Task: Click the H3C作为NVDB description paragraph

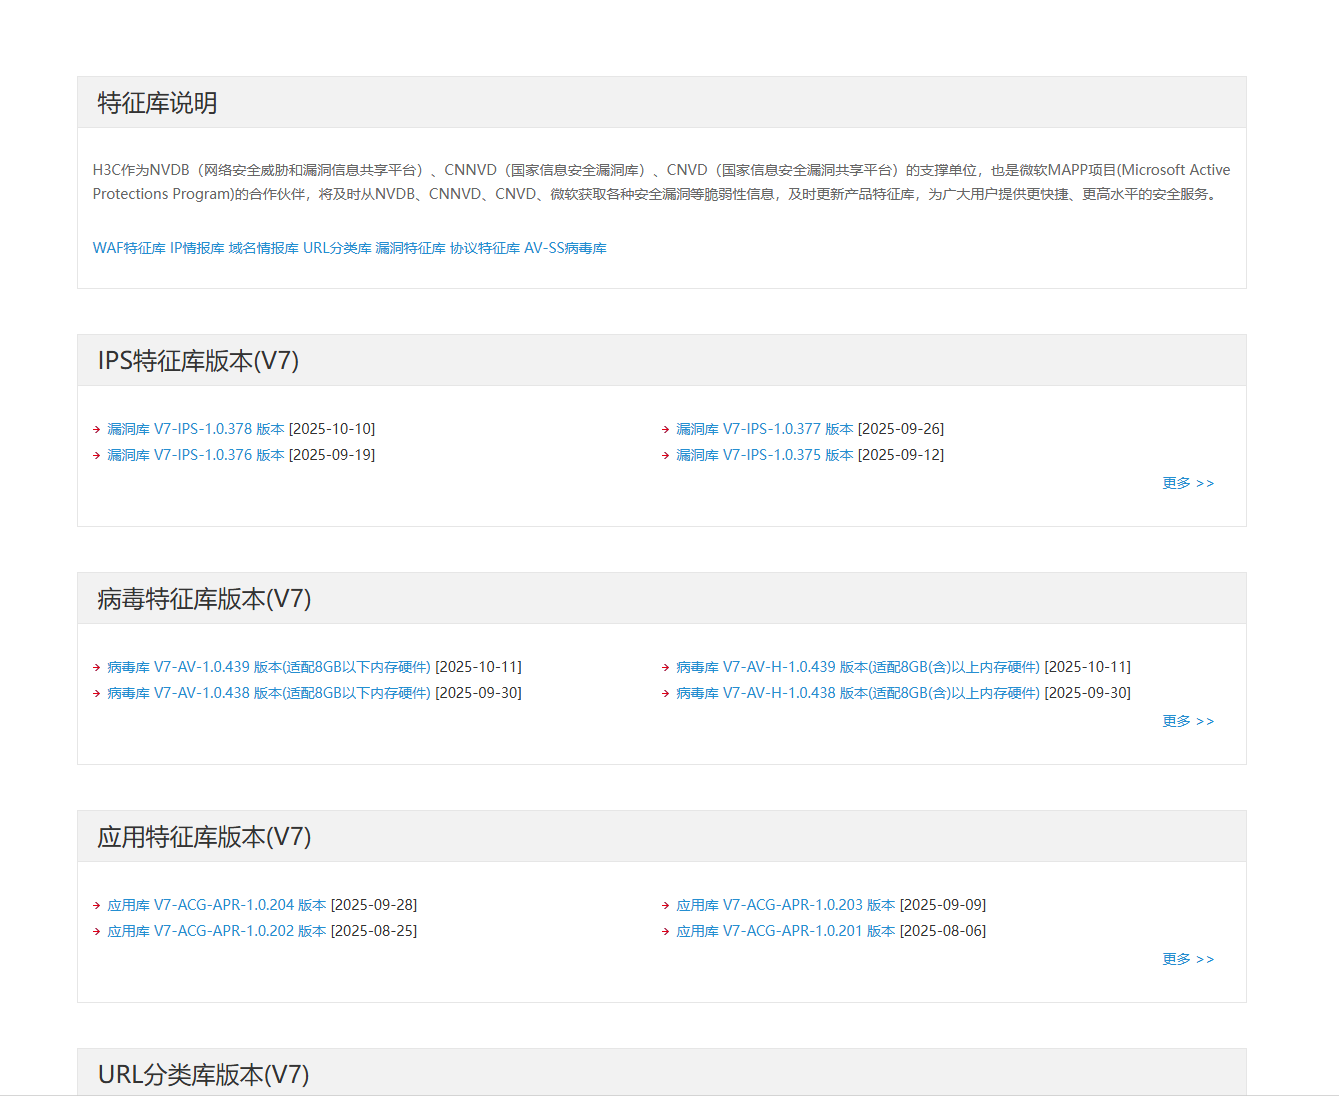Action: tap(662, 182)
